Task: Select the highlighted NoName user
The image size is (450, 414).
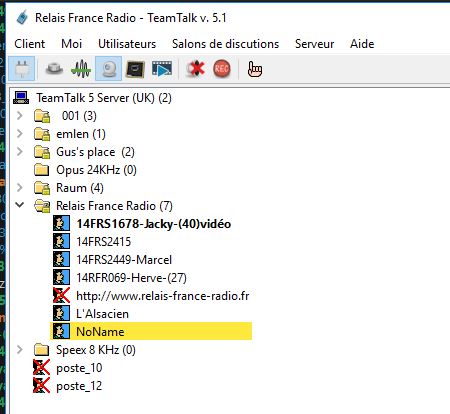Action: click(151, 331)
